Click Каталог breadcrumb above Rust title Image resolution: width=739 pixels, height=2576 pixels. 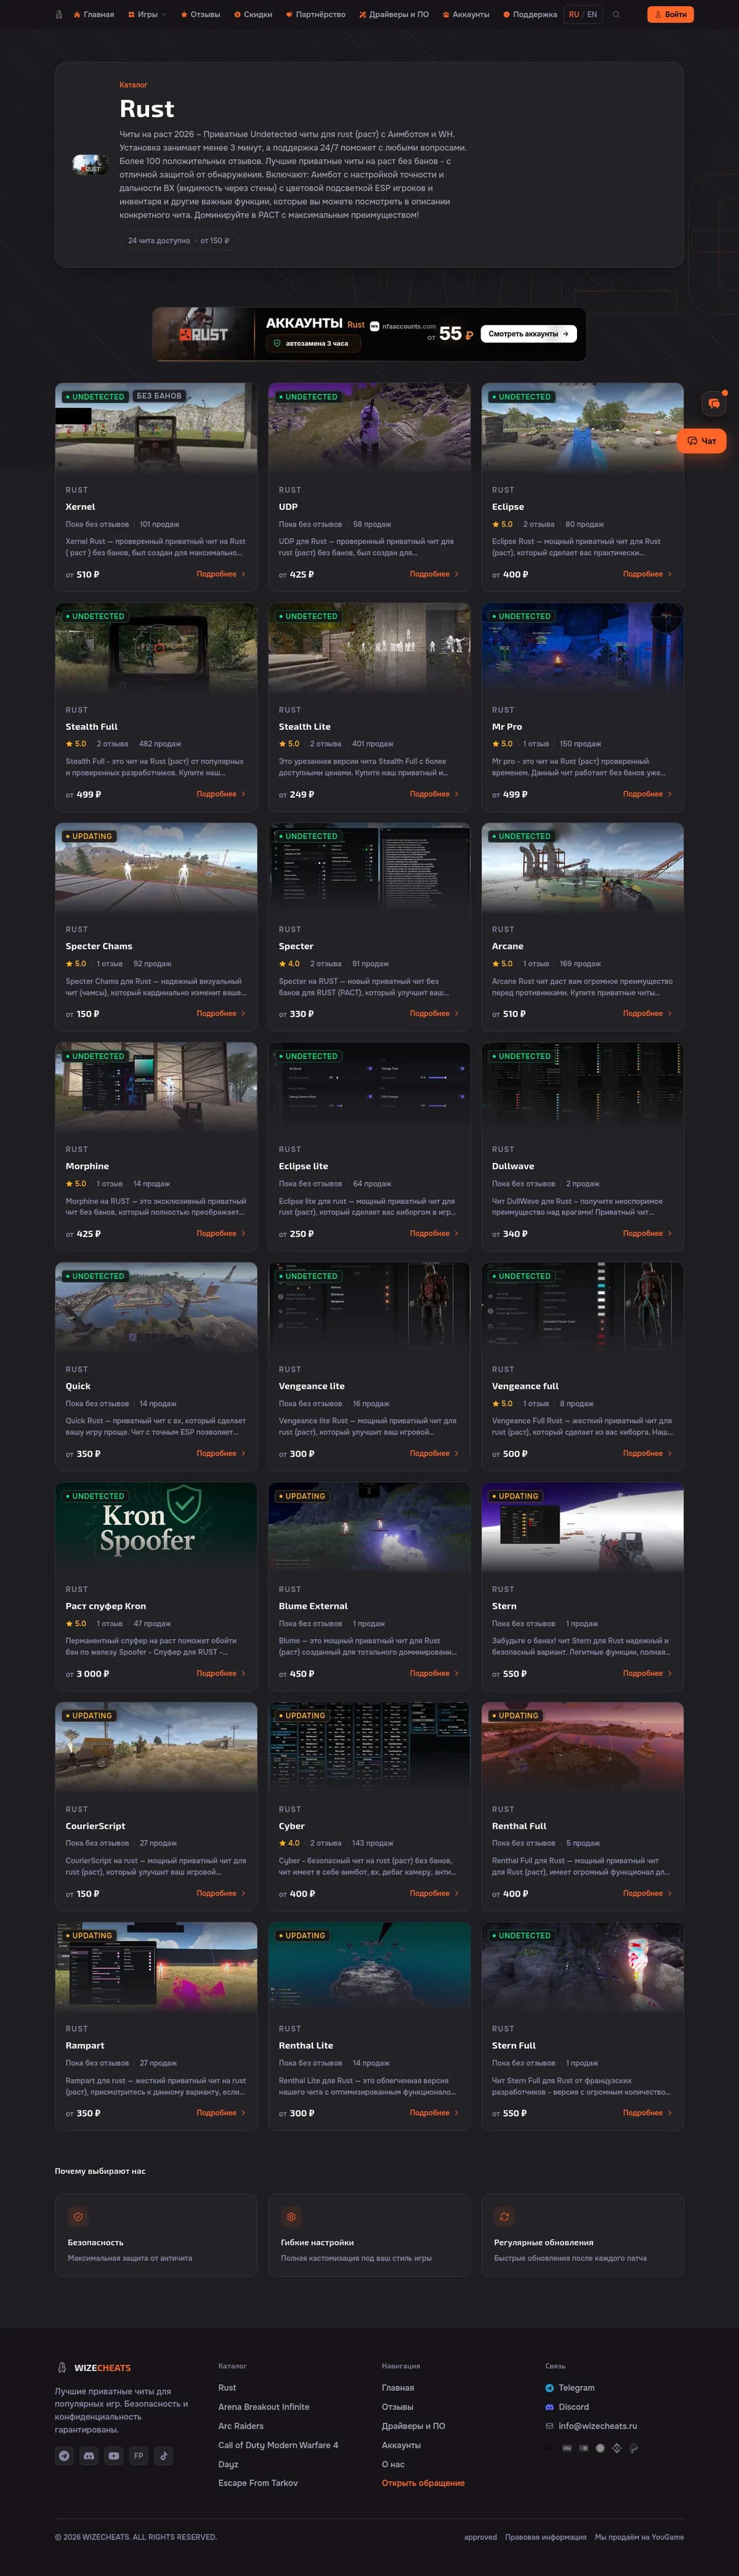point(133,85)
